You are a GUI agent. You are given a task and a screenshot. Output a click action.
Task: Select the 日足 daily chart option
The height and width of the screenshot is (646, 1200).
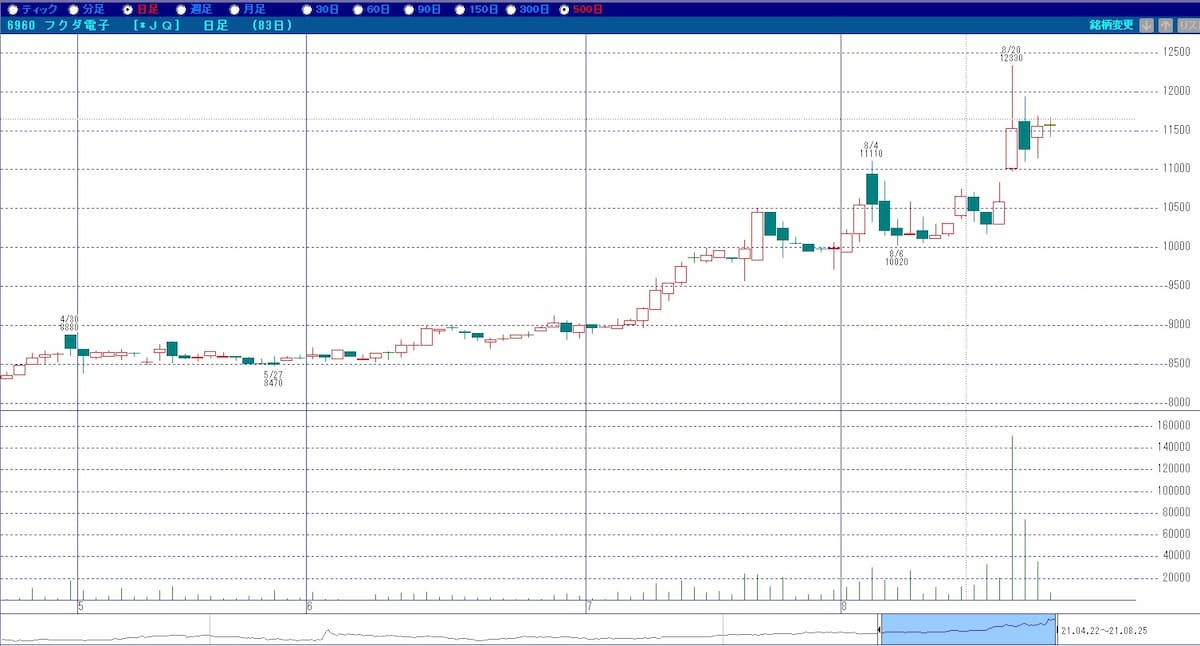(127, 9)
